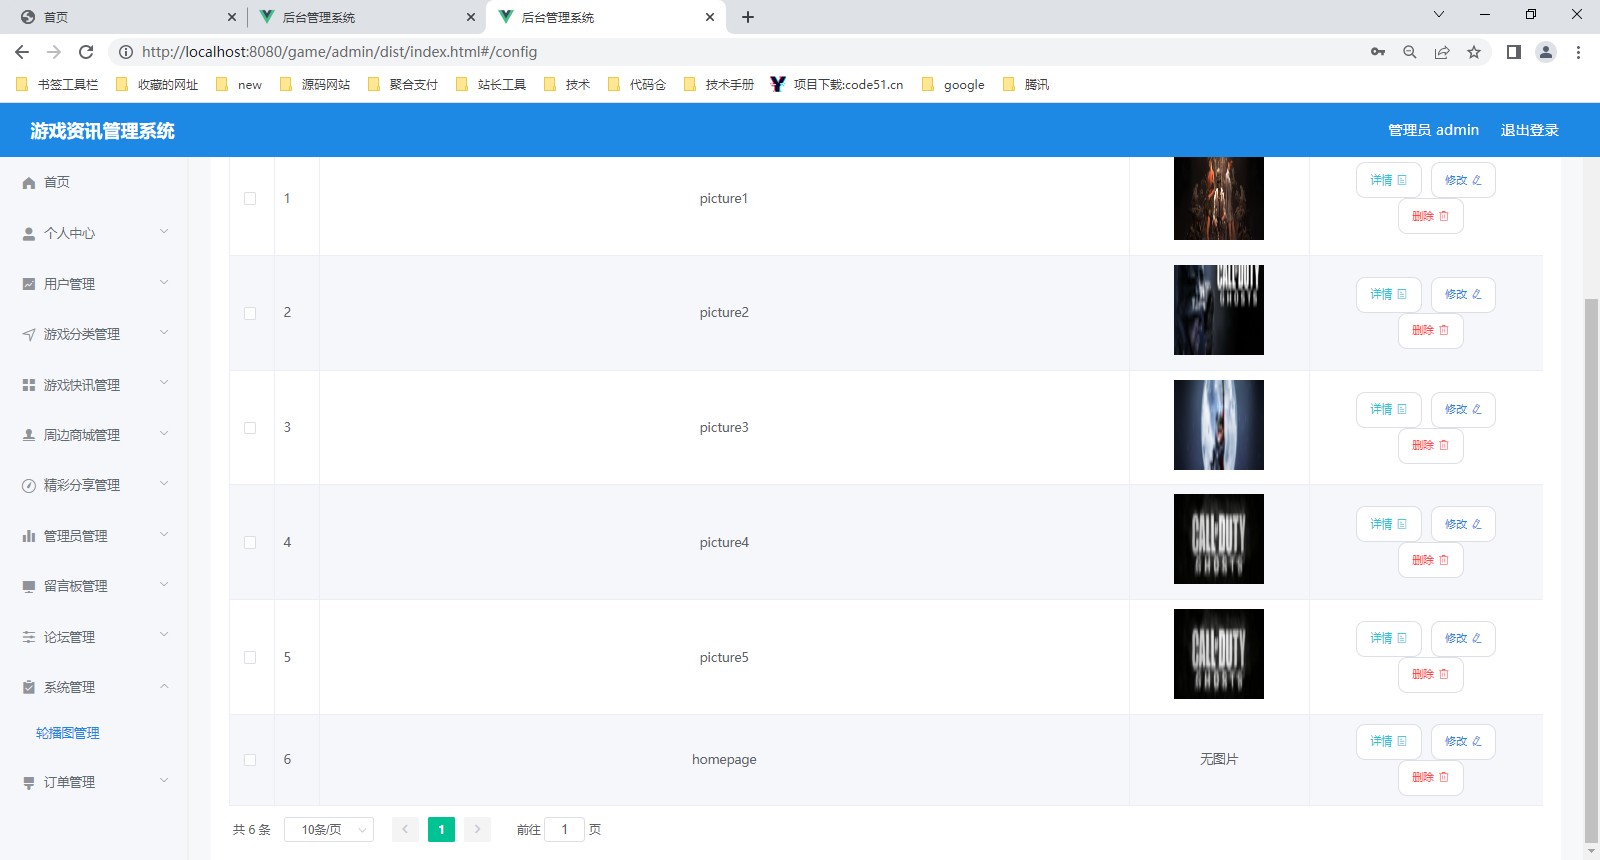Reload the page with the refresh icon
Image resolution: width=1600 pixels, height=860 pixels.
(86, 52)
